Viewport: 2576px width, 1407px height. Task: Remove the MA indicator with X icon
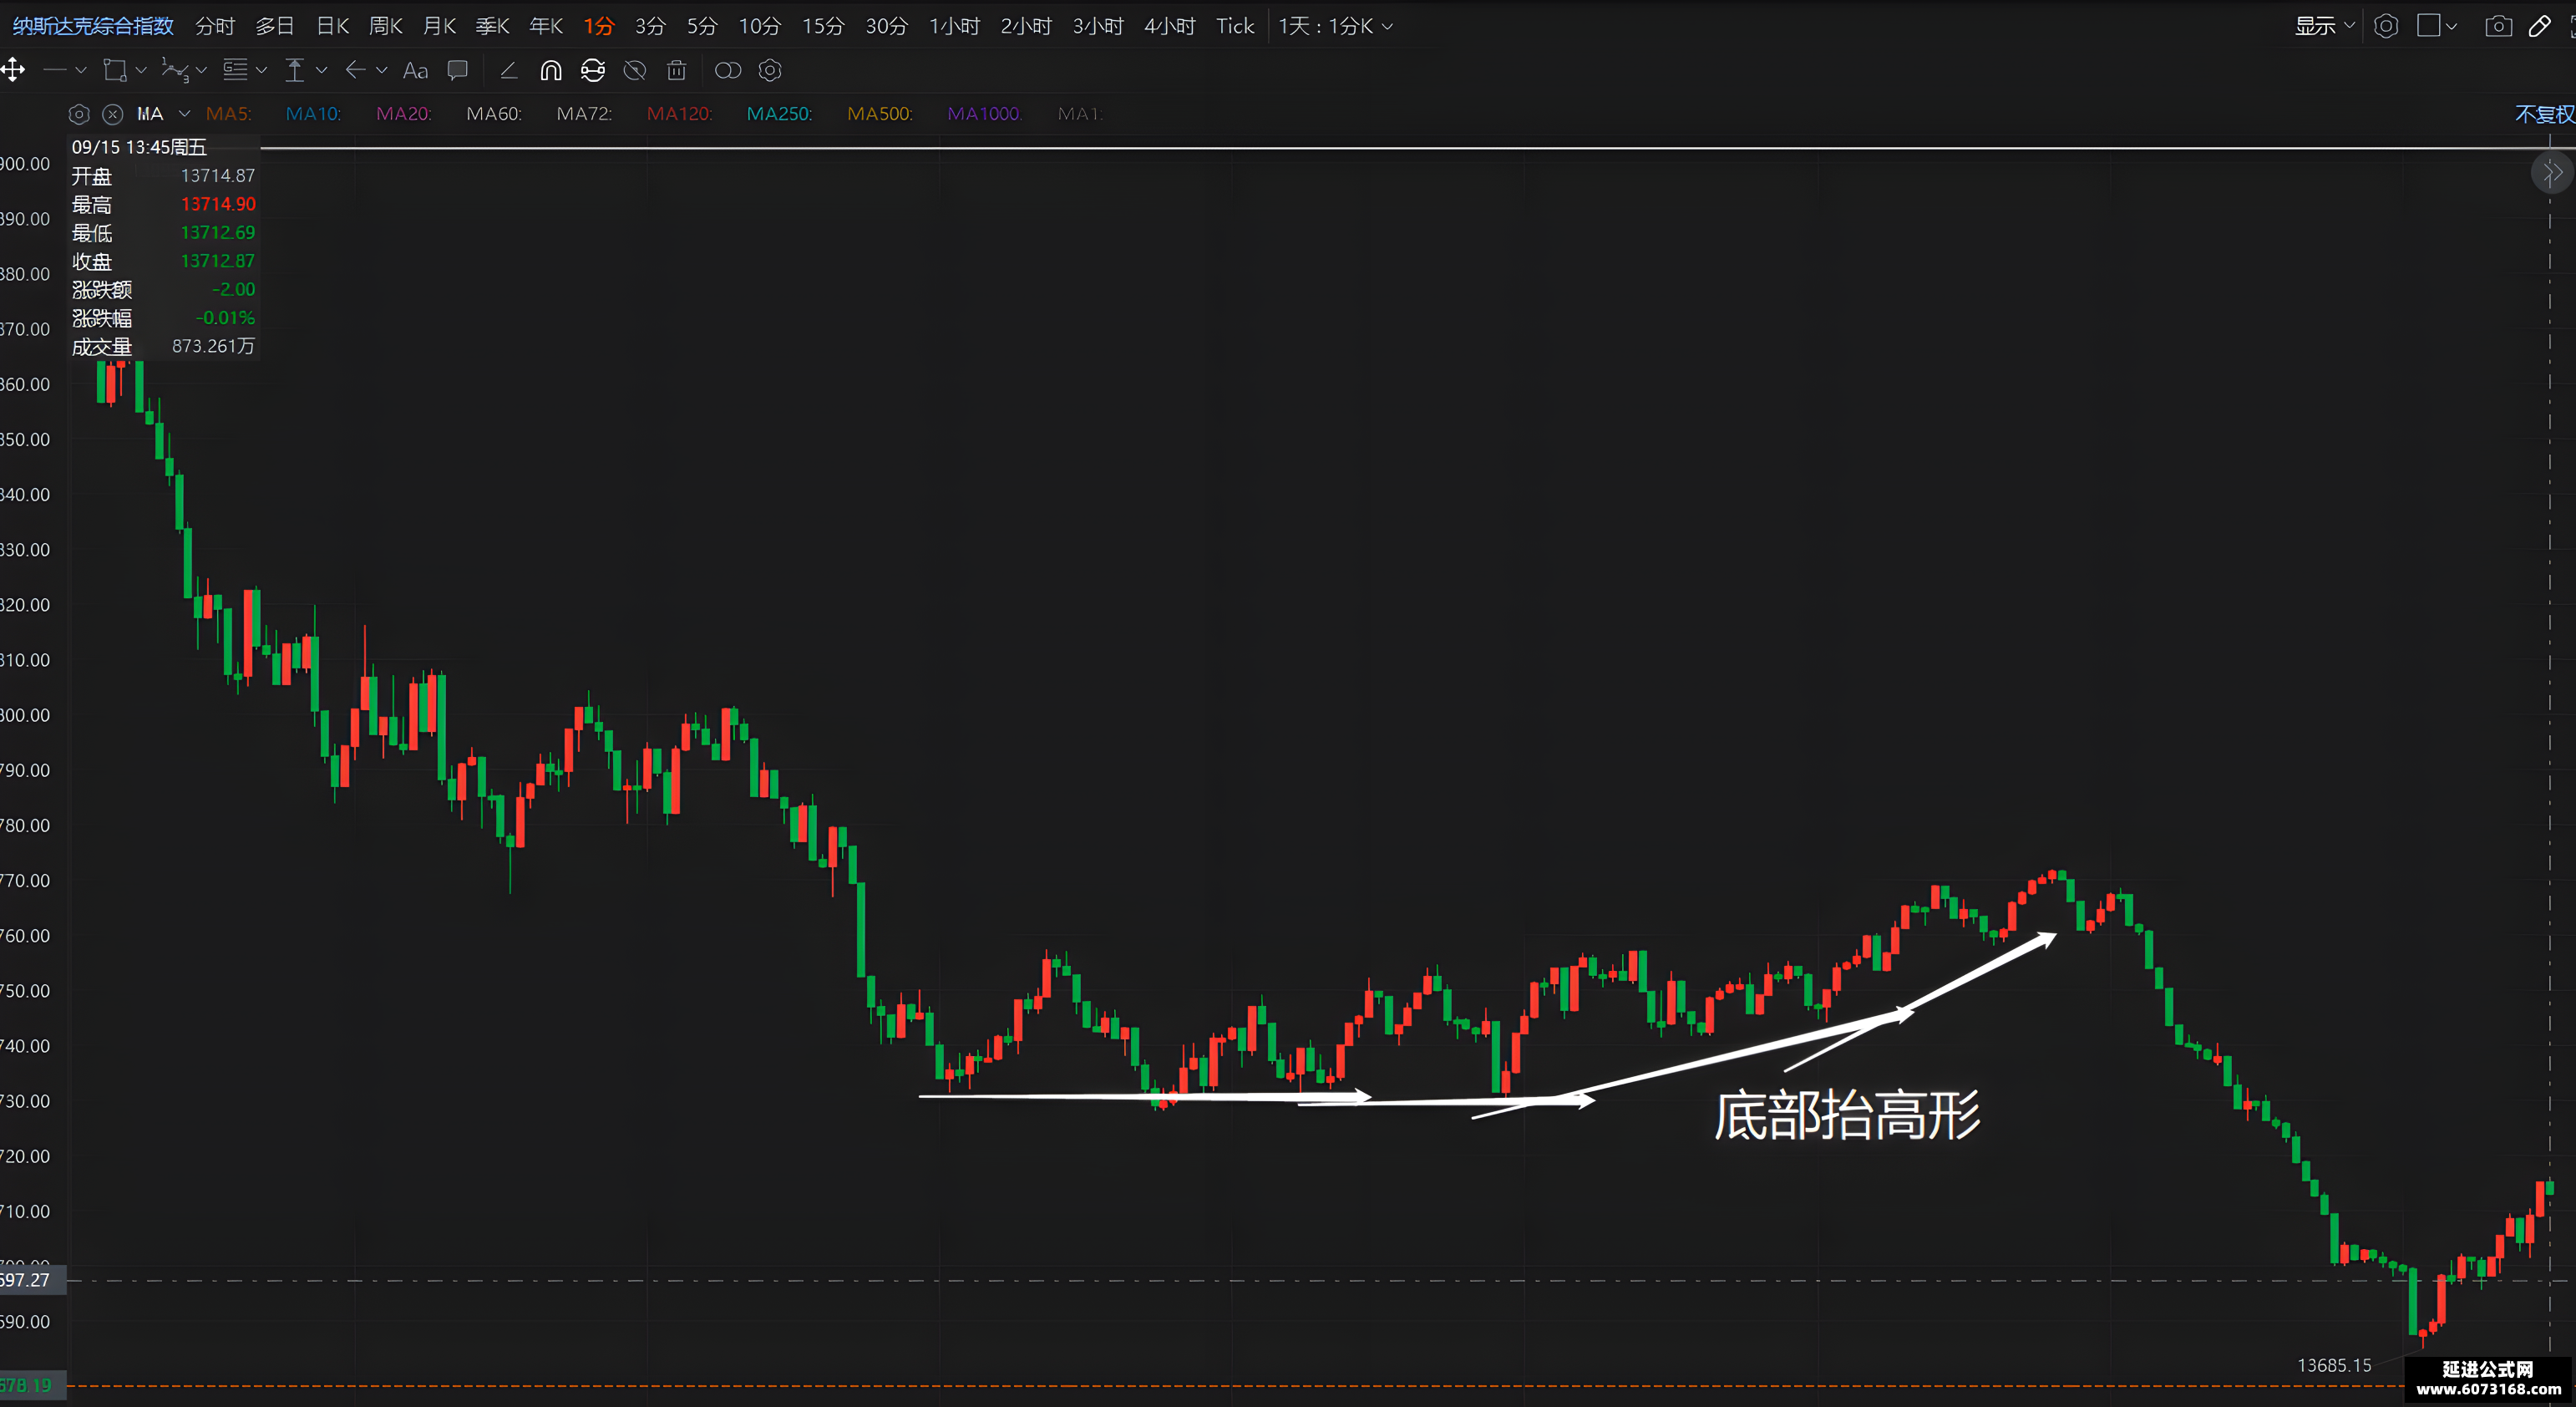pos(113,114)
